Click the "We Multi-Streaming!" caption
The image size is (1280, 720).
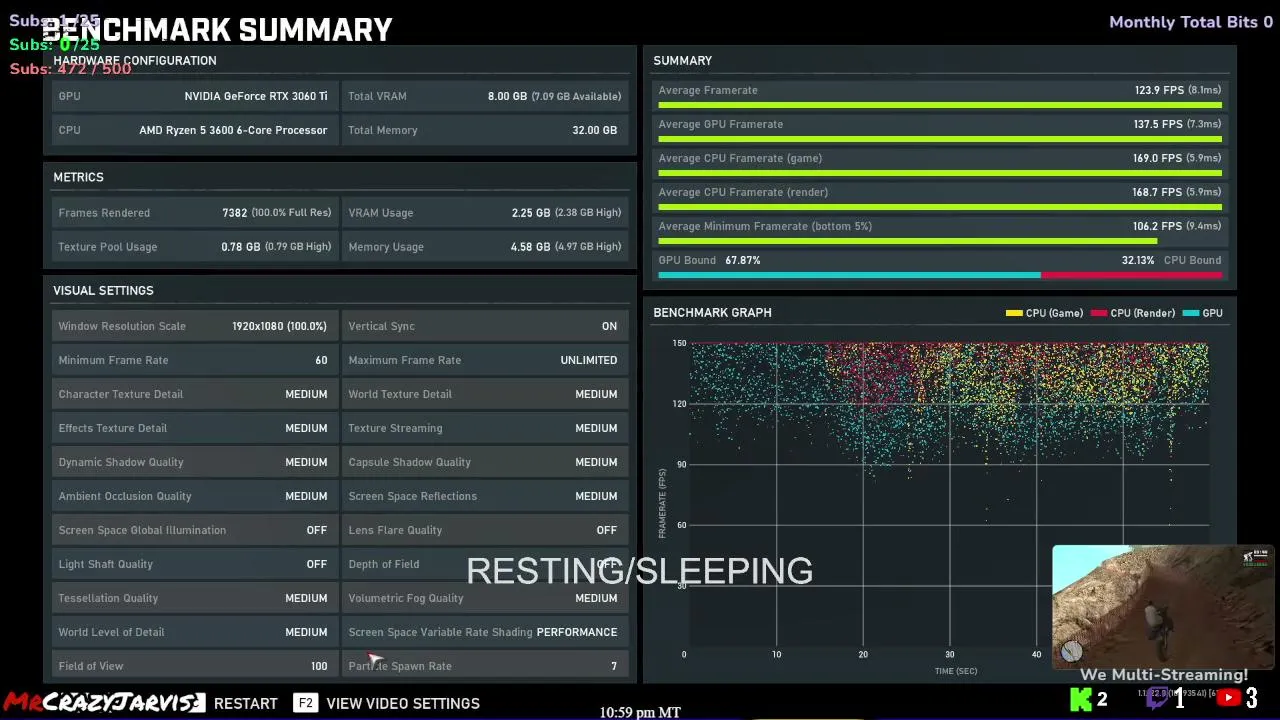1164,675
